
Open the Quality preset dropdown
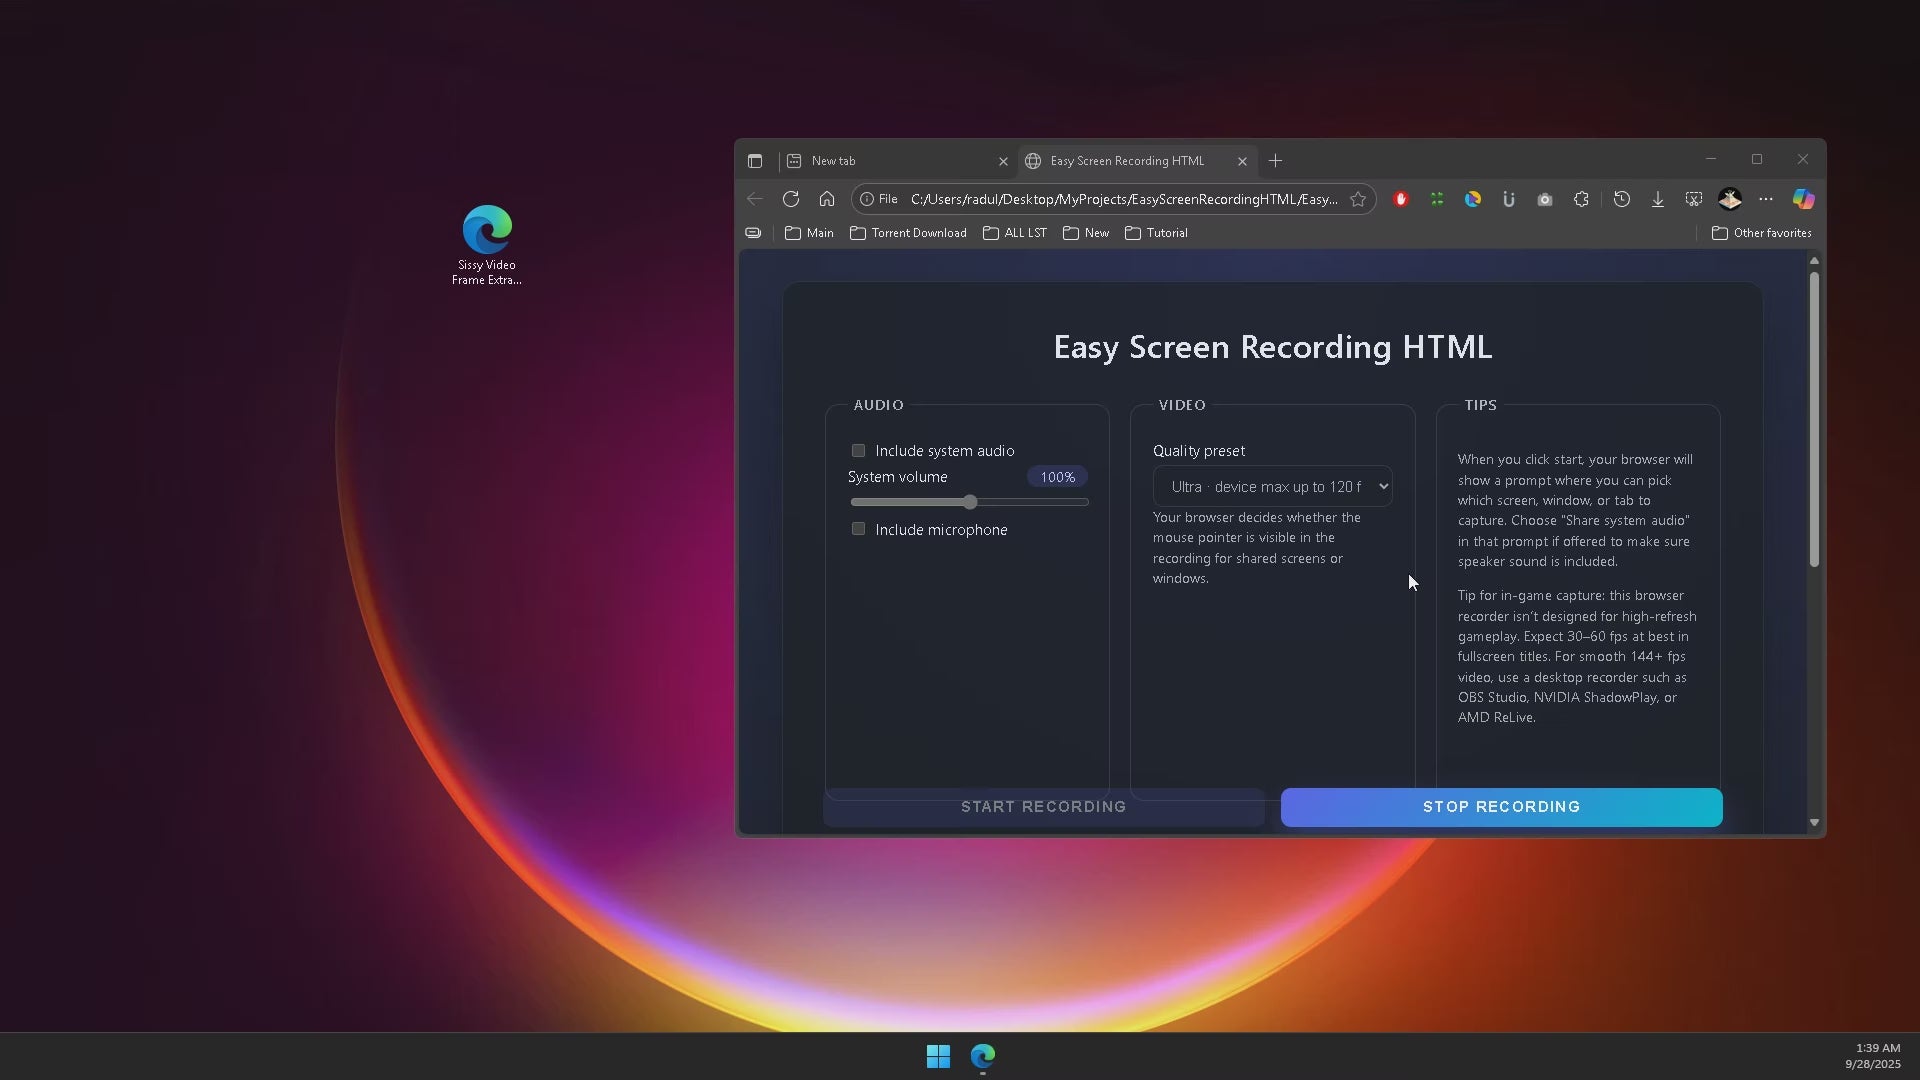tap(1272, 487)
